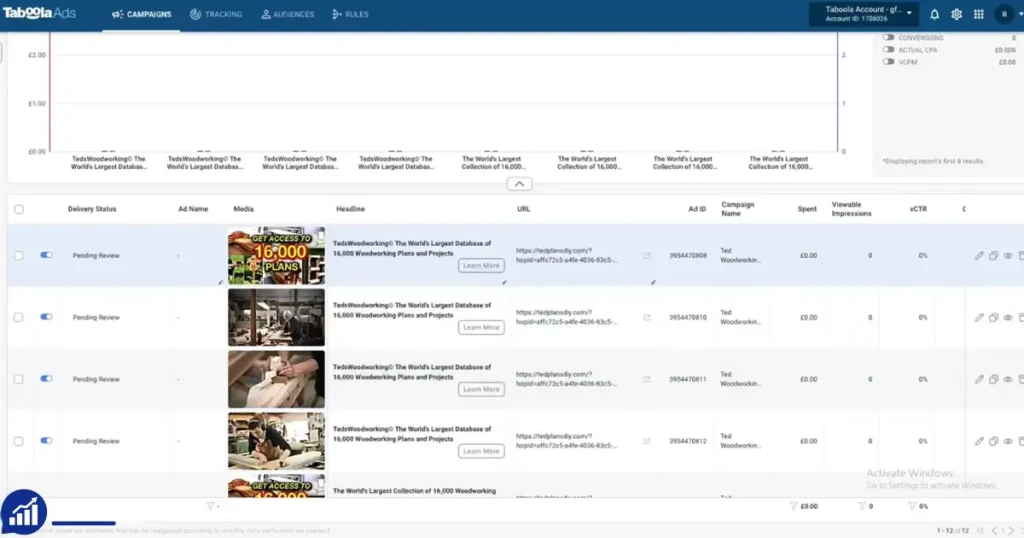Viewport: 1024px width, 538px height.
Task: Open URL link icon for ad 3954470812
Action: [x=647, y=441]
